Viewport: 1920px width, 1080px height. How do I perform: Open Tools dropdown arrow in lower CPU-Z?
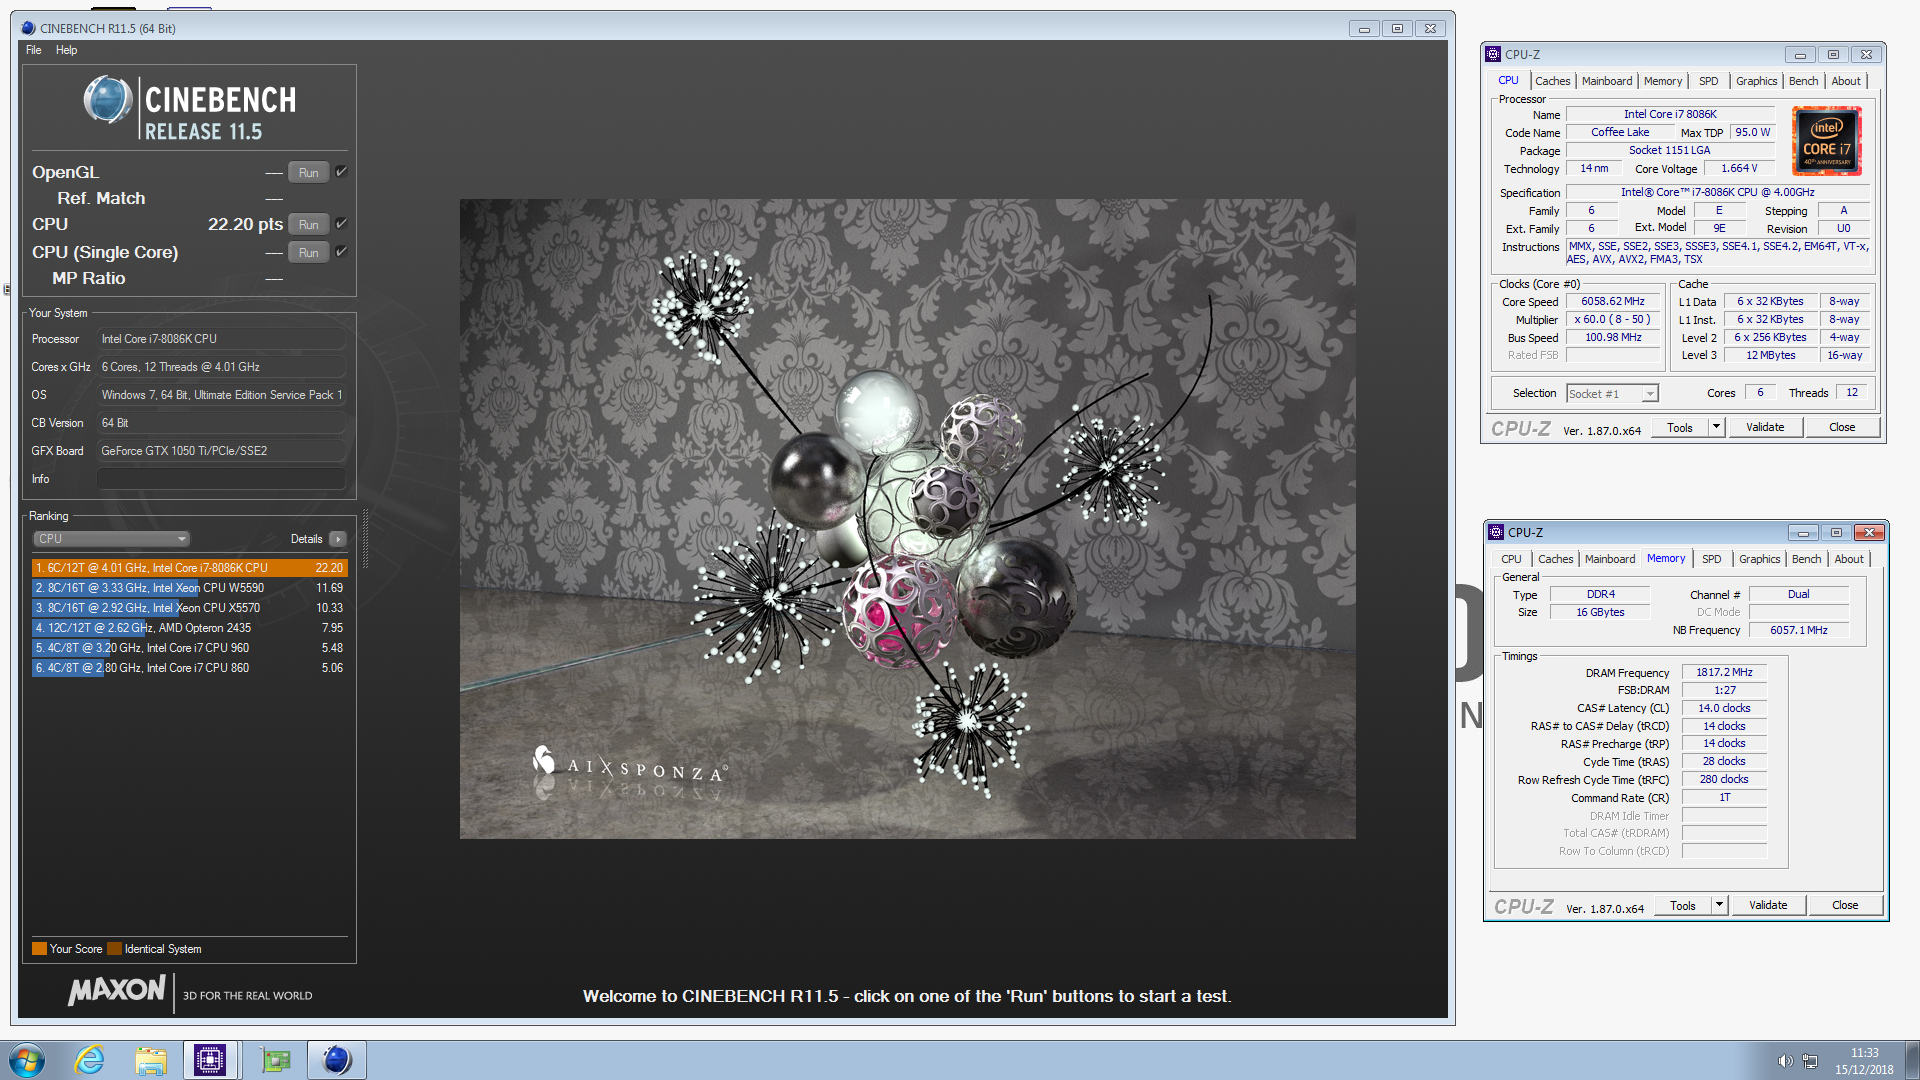pos(1719,905)
